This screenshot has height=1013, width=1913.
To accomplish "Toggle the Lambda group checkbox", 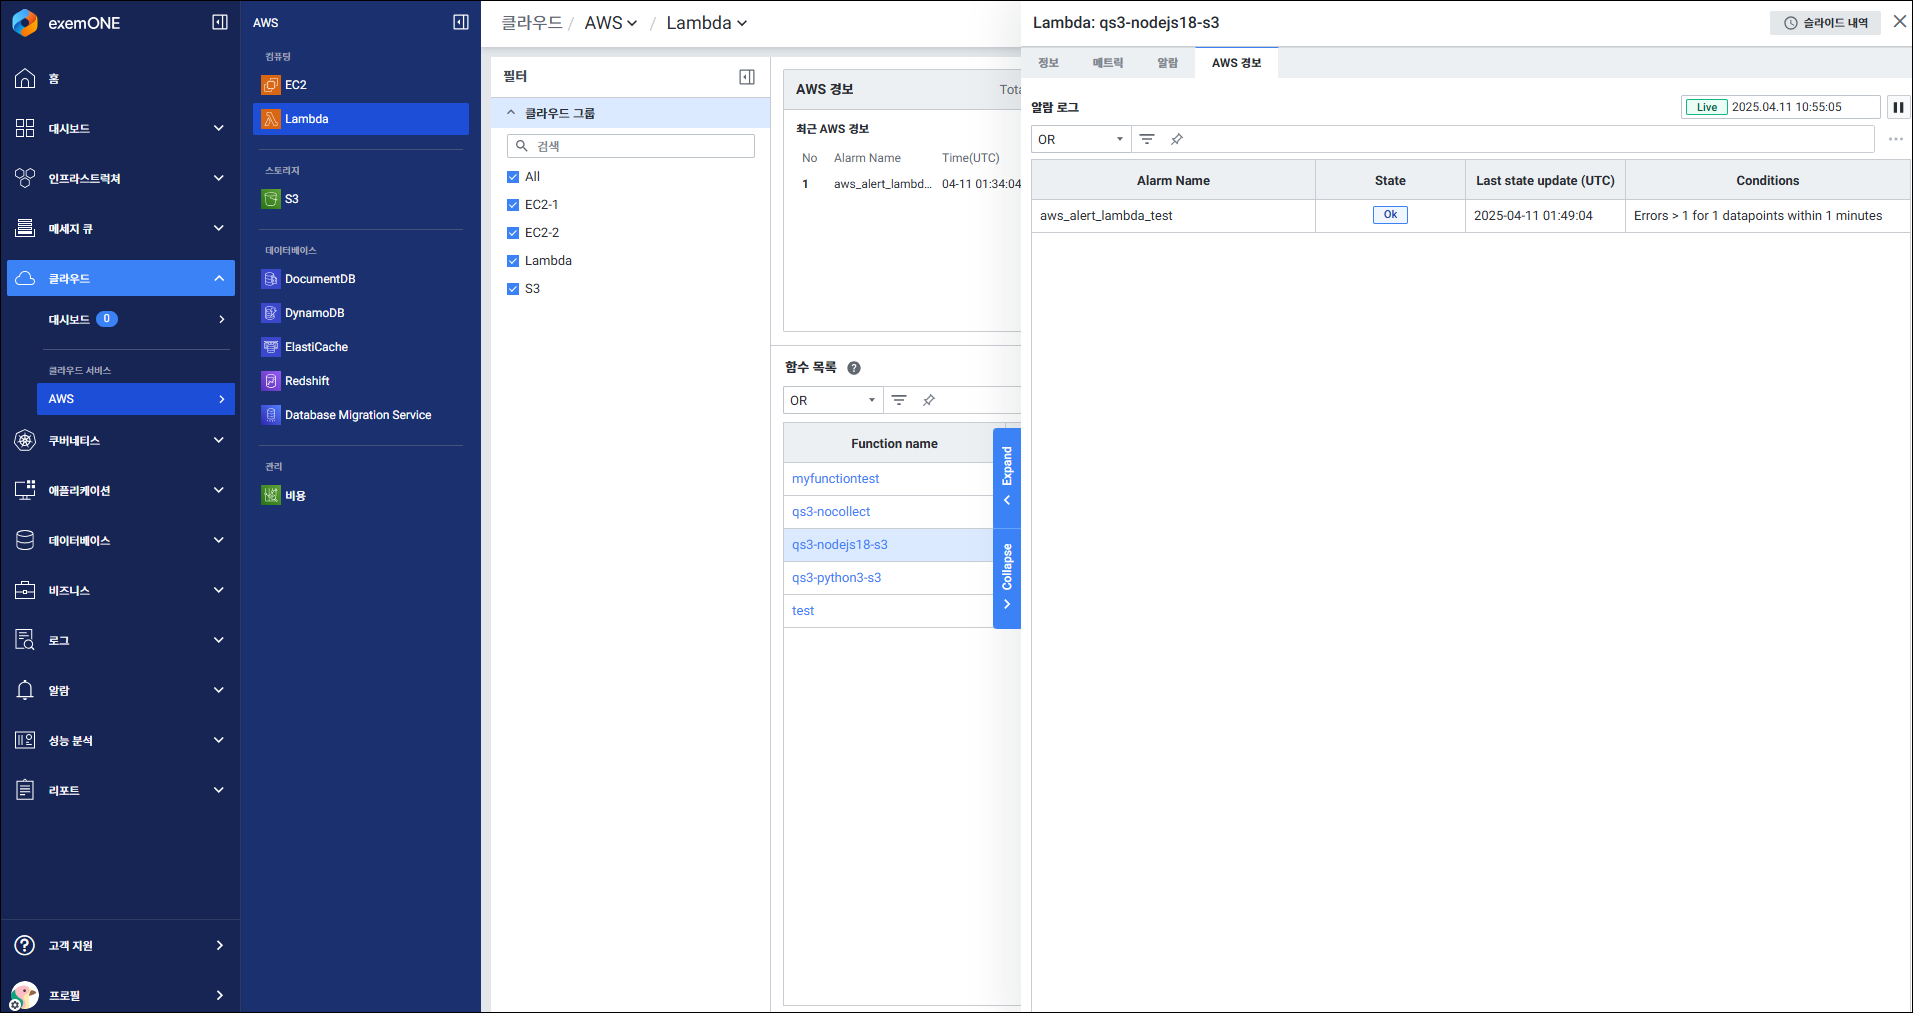I will [x=513, y=261].
